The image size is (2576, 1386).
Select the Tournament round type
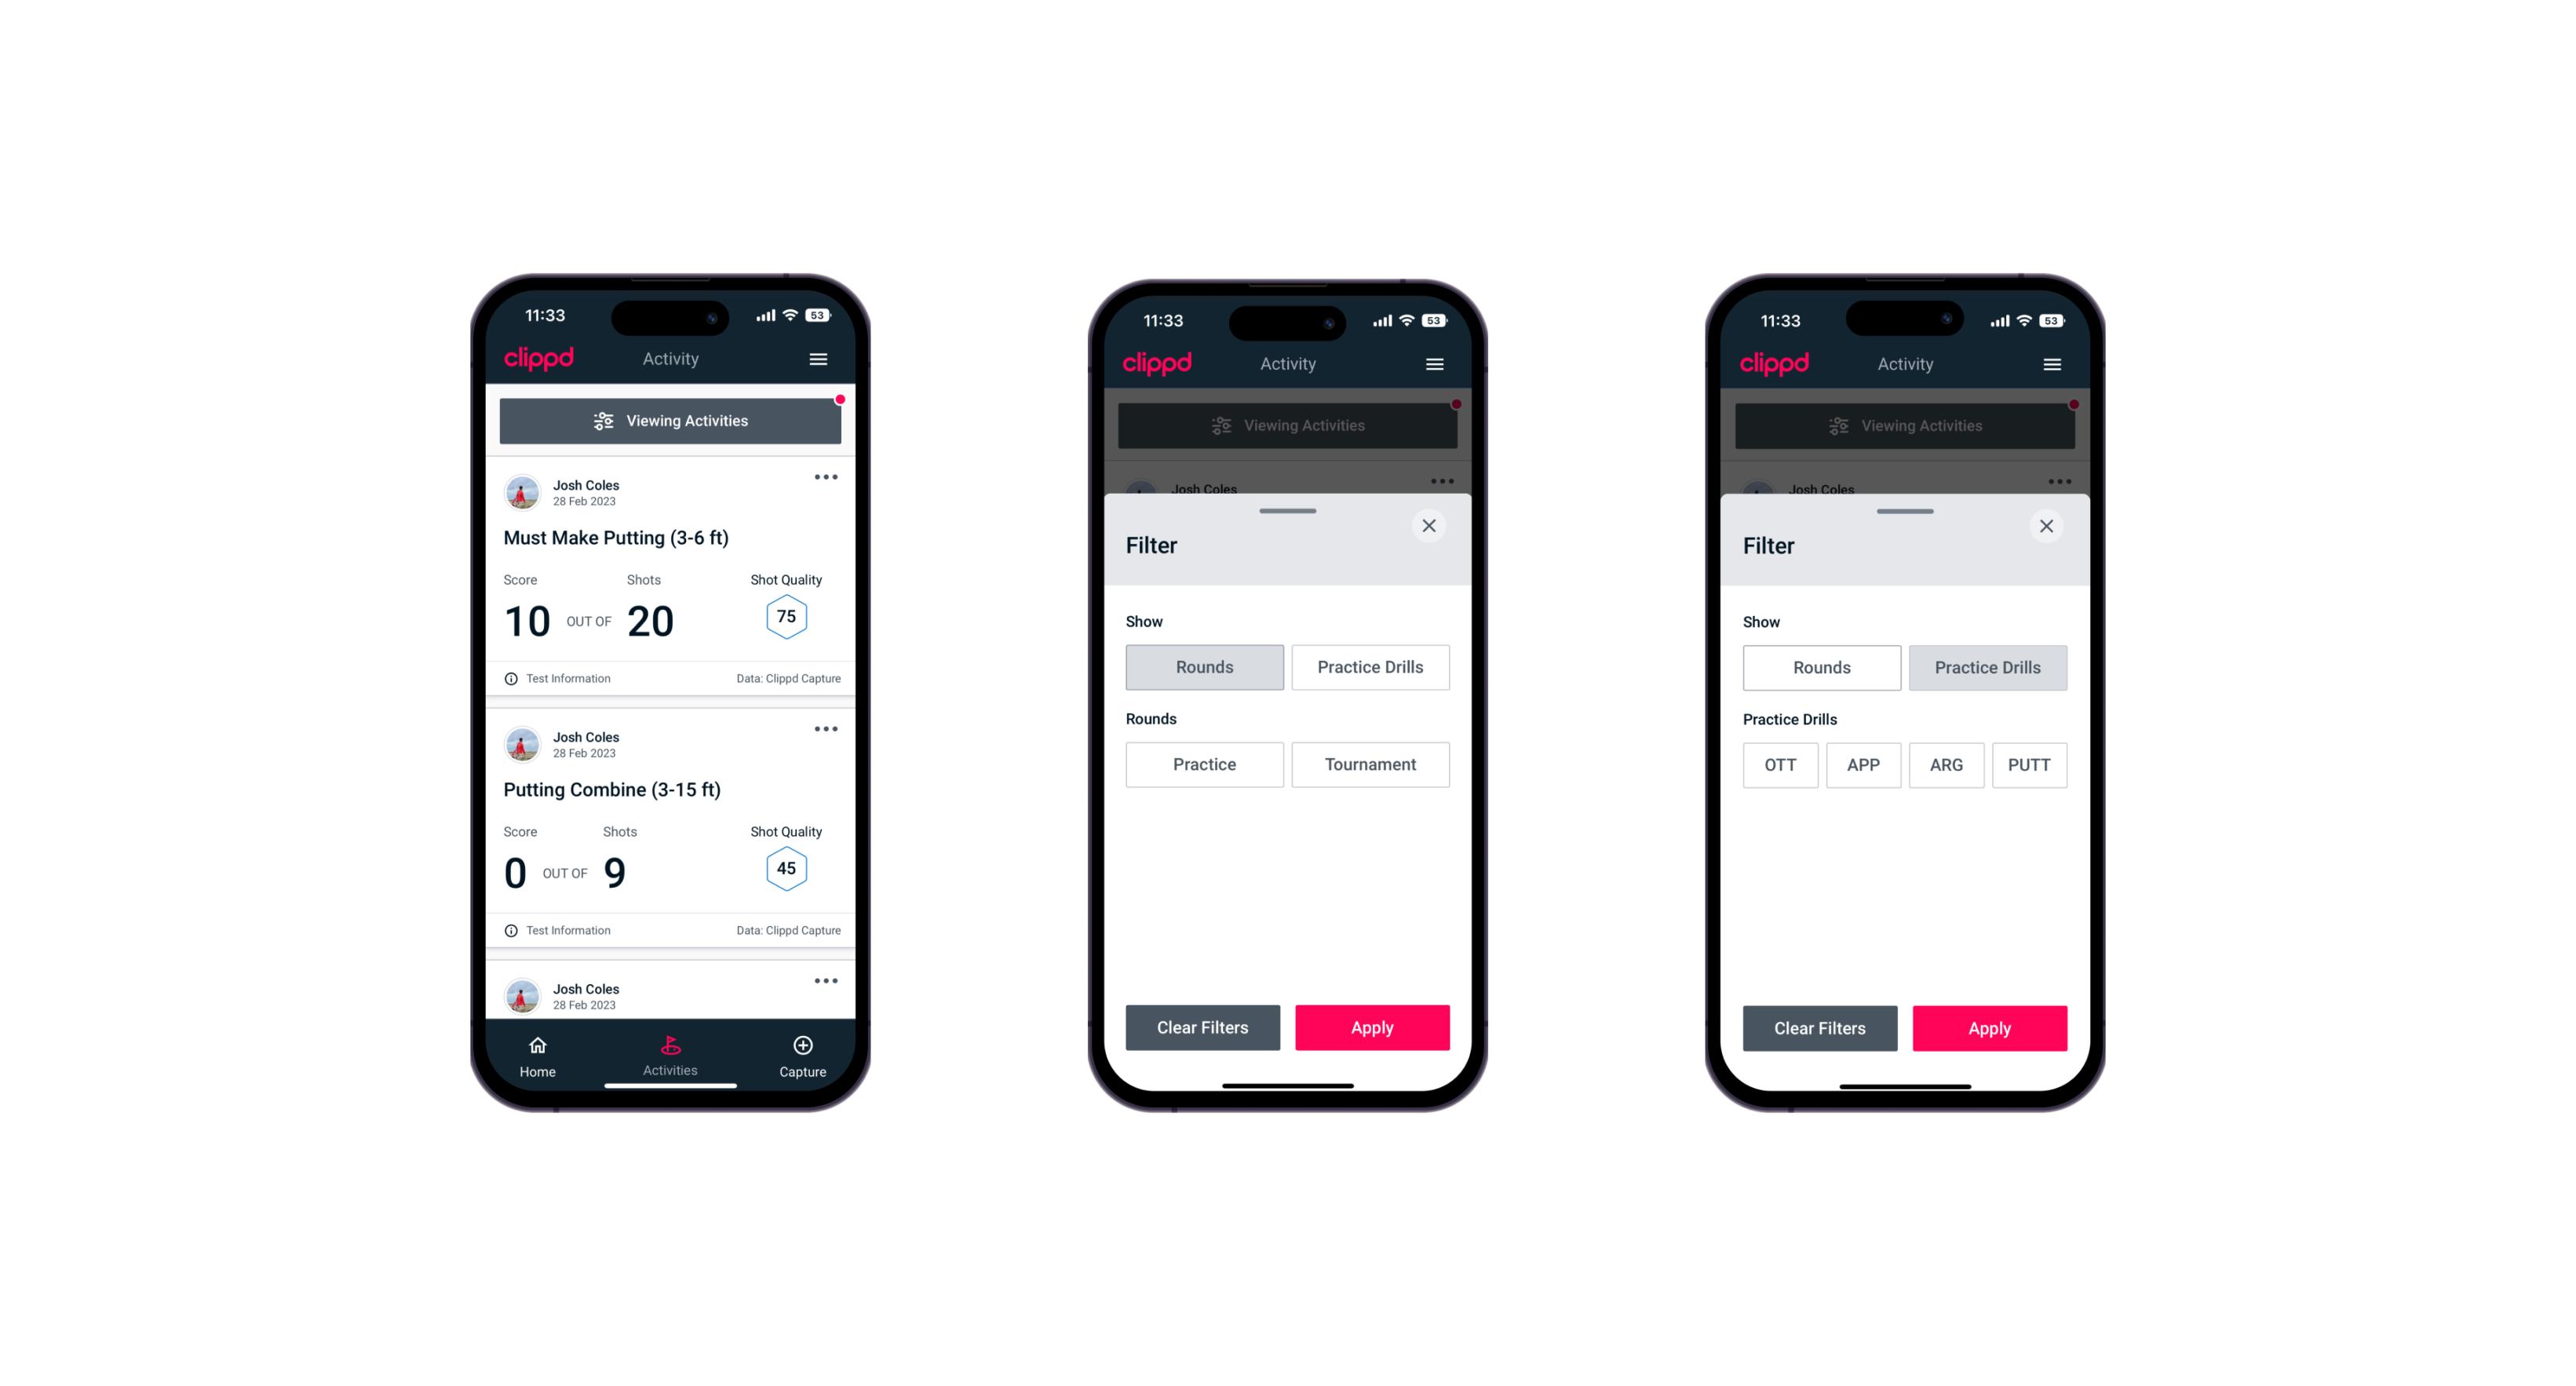(1367, 763)
